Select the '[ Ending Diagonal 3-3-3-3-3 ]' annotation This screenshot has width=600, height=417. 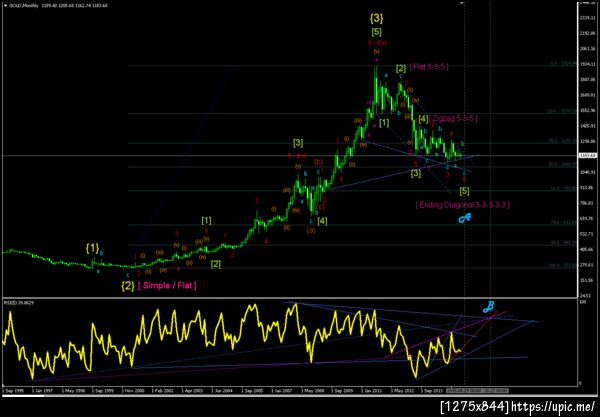[x=463, y=205]
